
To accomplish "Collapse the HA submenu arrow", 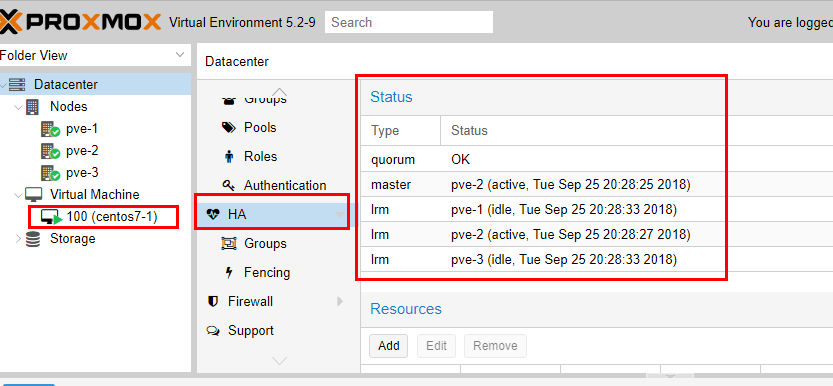I will click(x=339, y=215).
